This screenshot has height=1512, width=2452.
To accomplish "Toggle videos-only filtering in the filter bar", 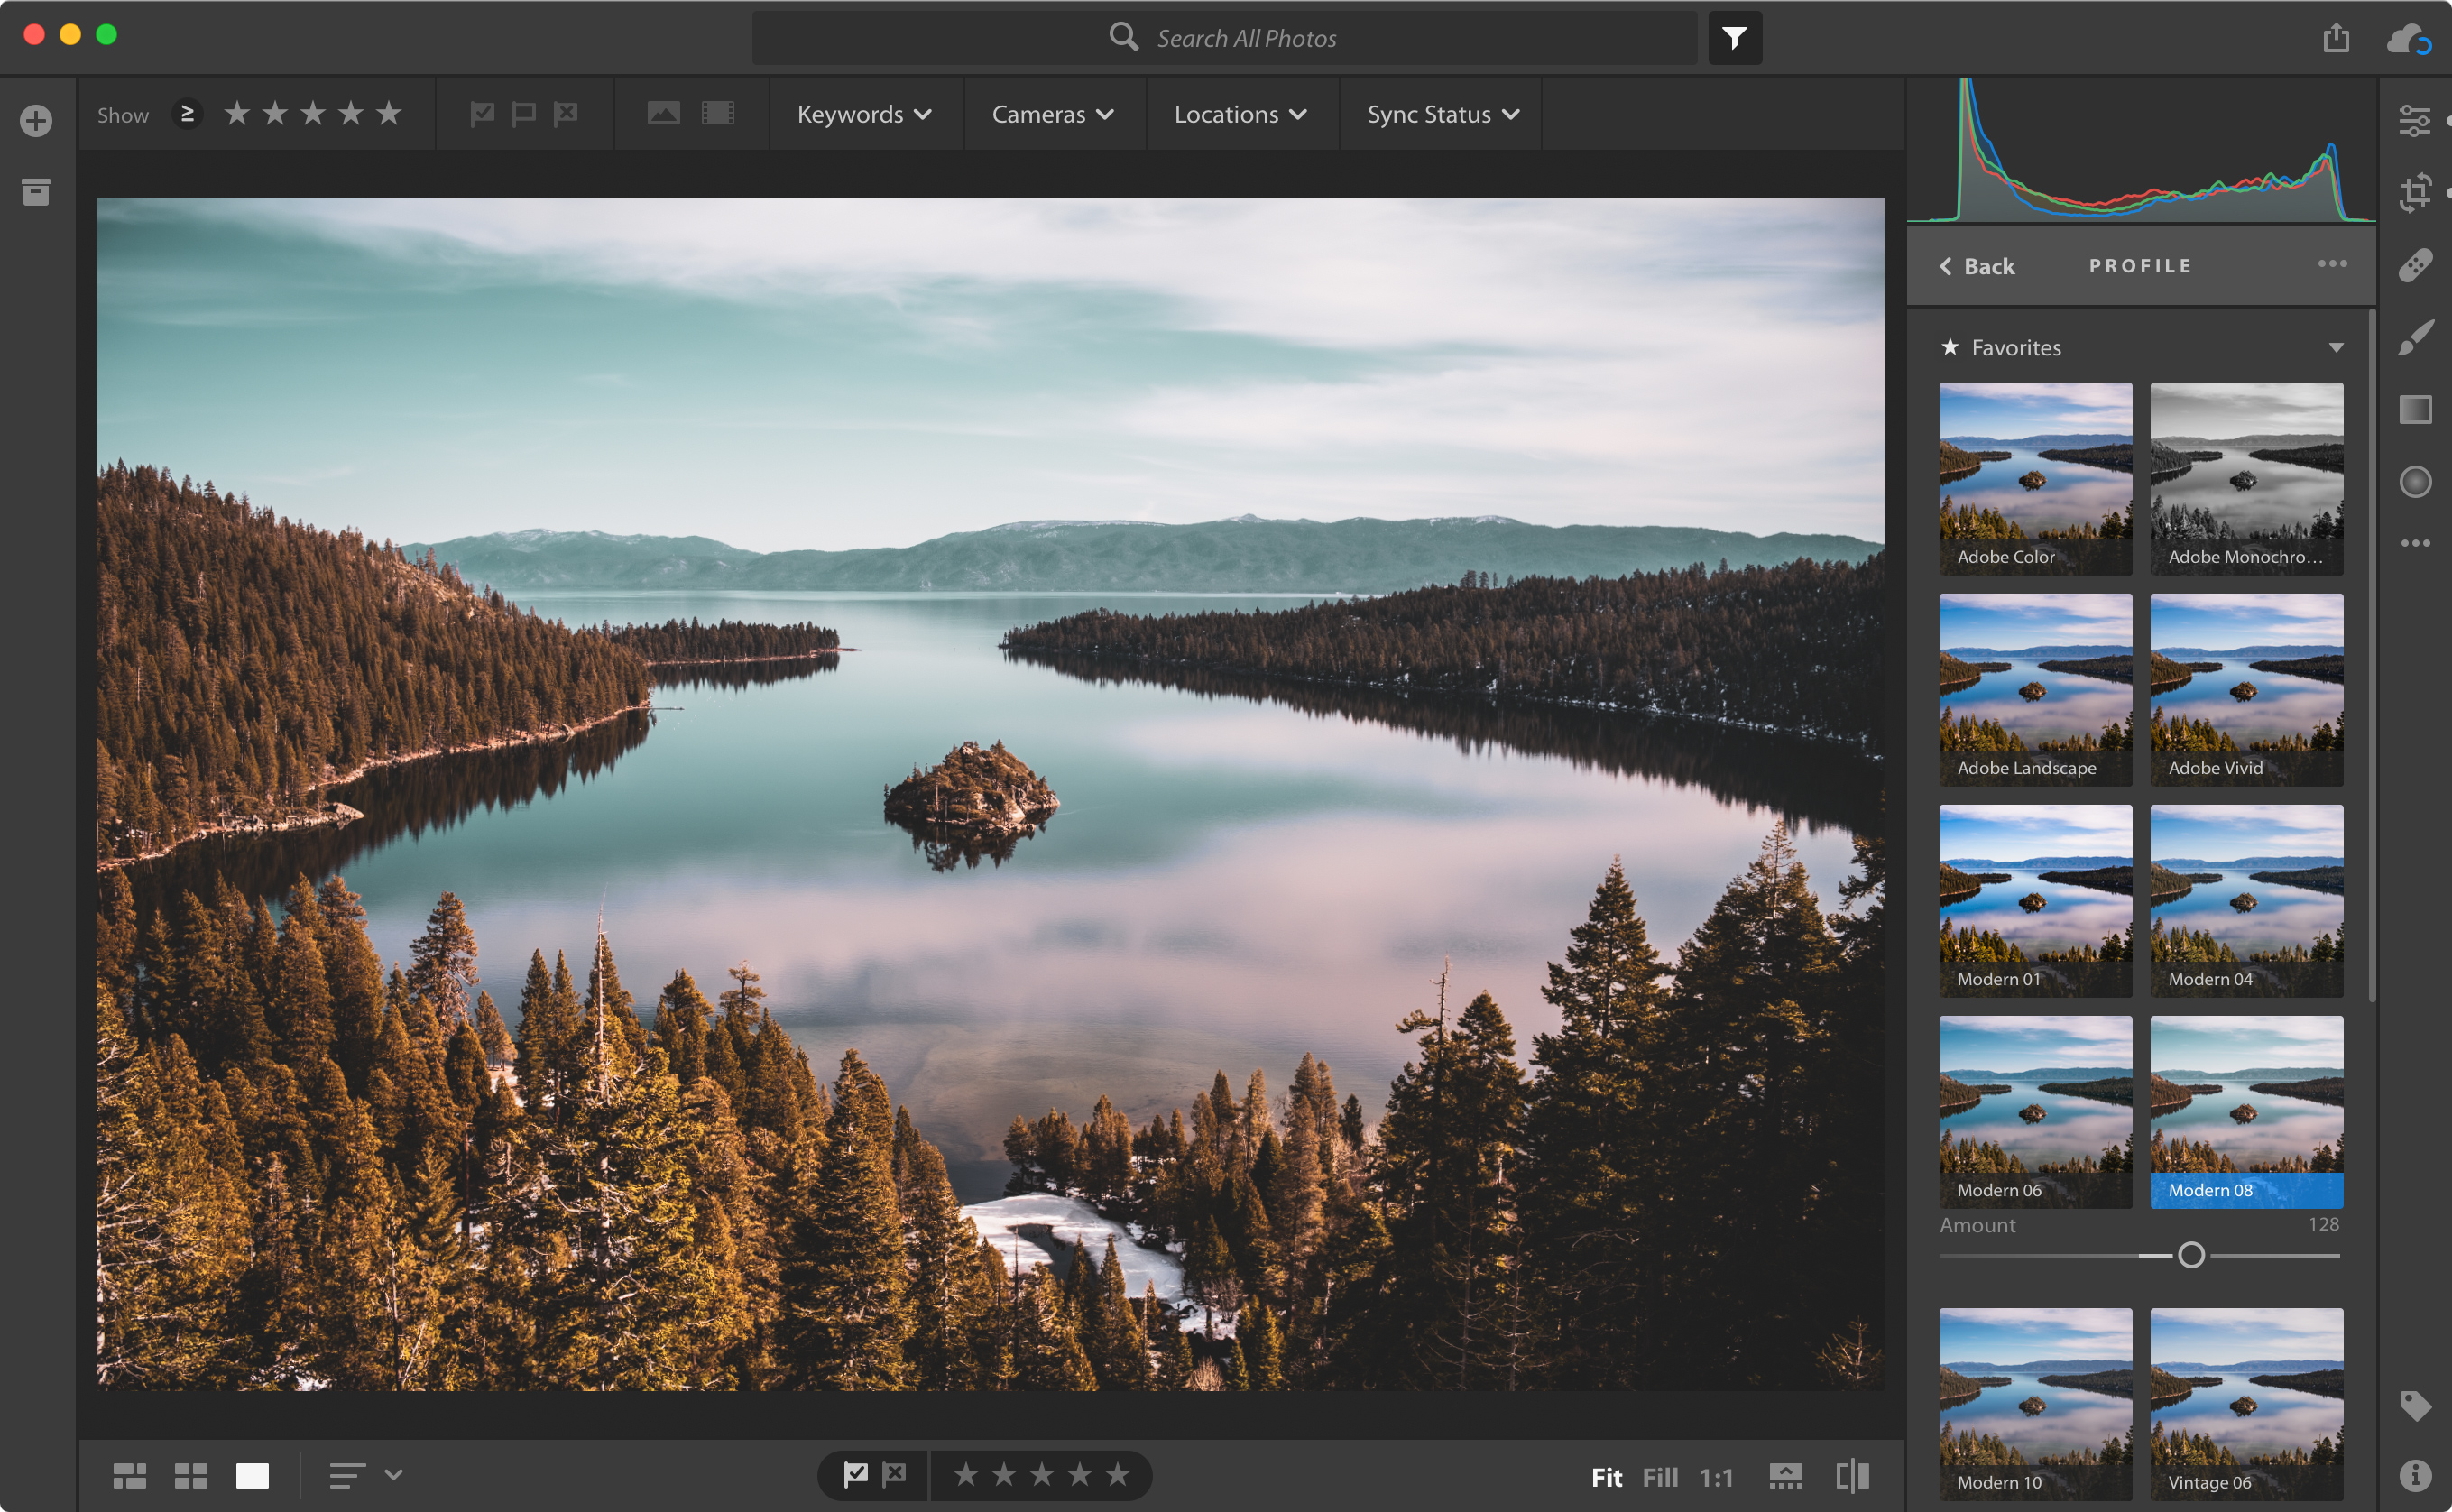I will pos(718,113).
